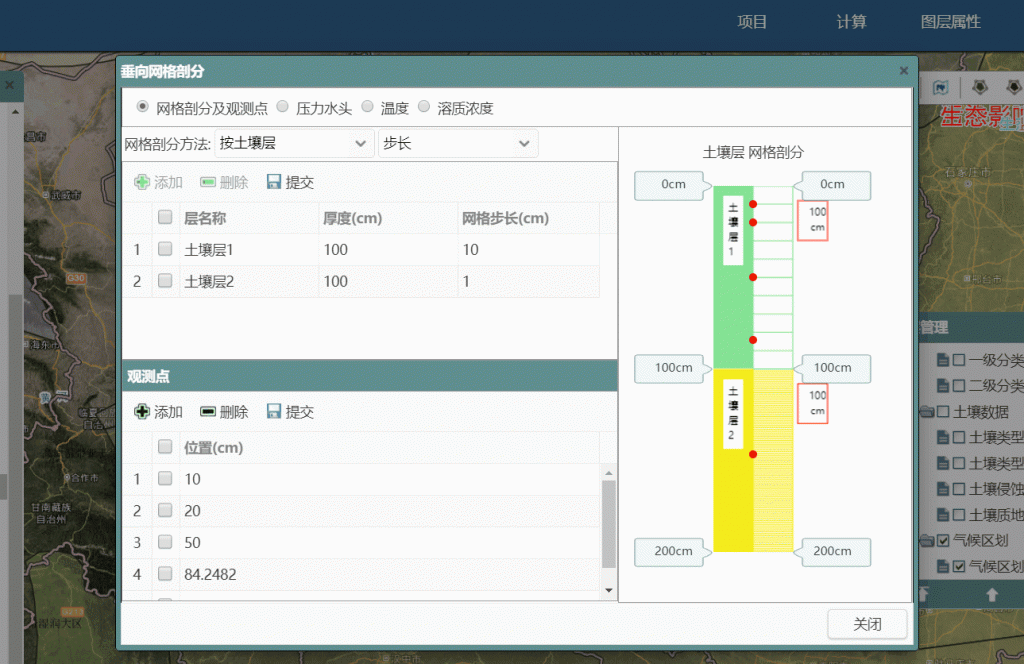
Task: Click the 关闭 button
Action: (x=867, y=624)
